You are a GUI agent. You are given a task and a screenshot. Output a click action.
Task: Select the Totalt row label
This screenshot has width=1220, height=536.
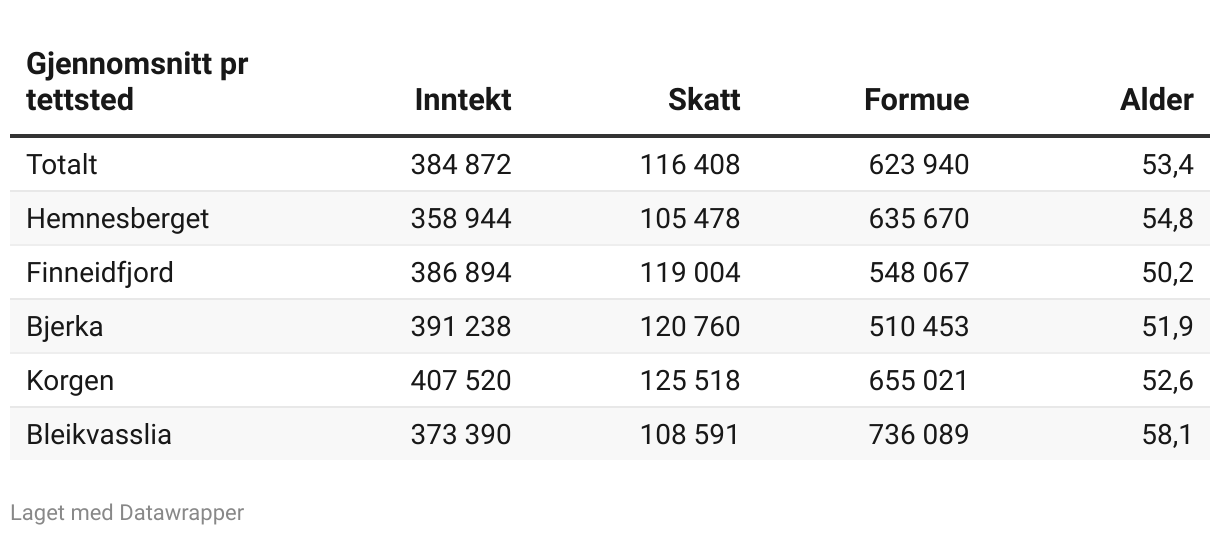[x=62, y=164]
